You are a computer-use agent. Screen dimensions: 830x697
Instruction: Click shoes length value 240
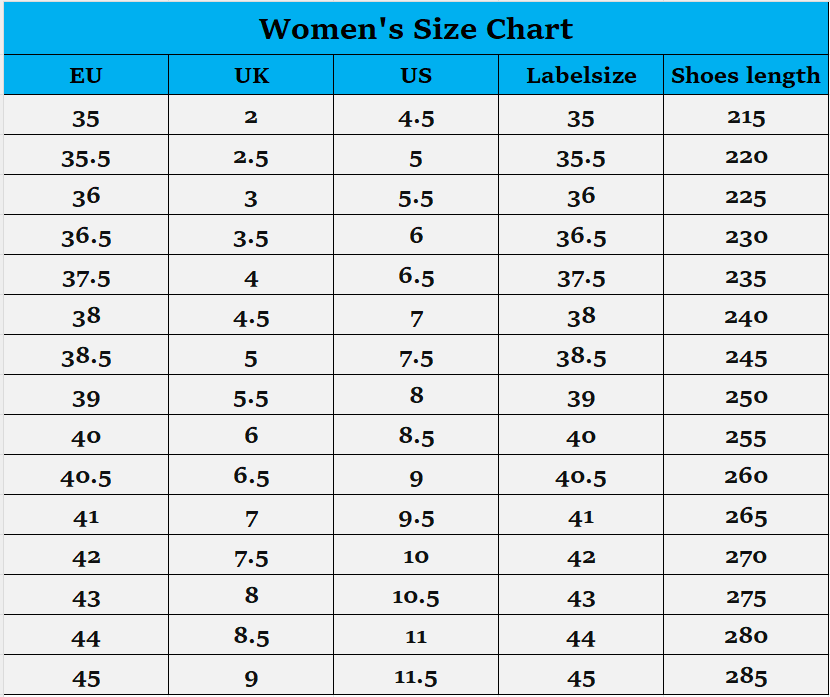click(746, 317)
